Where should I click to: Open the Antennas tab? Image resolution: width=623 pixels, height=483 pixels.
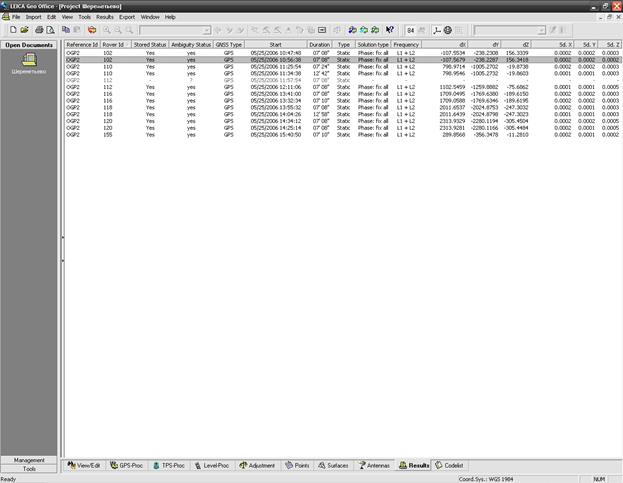click(x=375, y=465)
